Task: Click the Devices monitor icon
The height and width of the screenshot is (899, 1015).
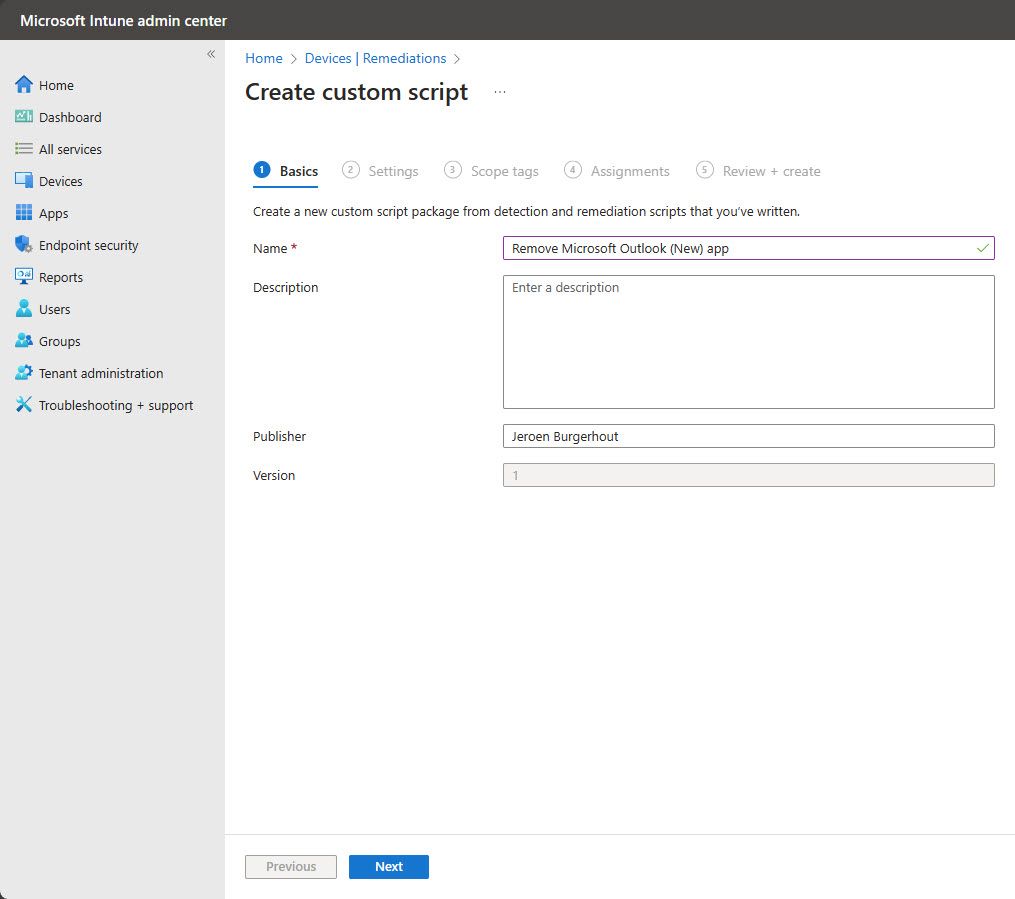Action: pos(24,181)
